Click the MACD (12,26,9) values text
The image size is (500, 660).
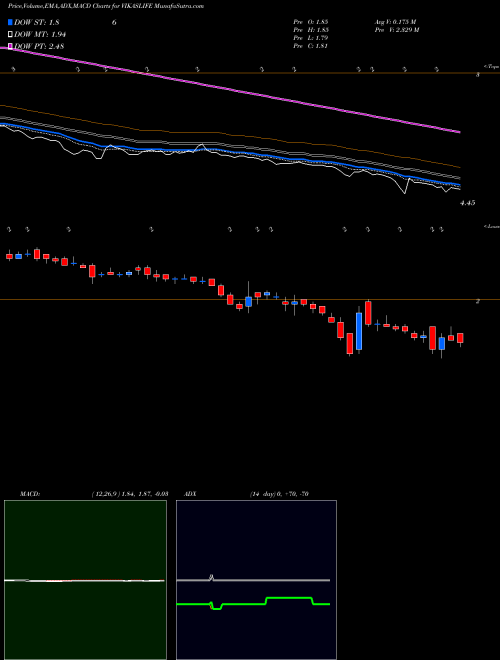click(x=130, y=494)
